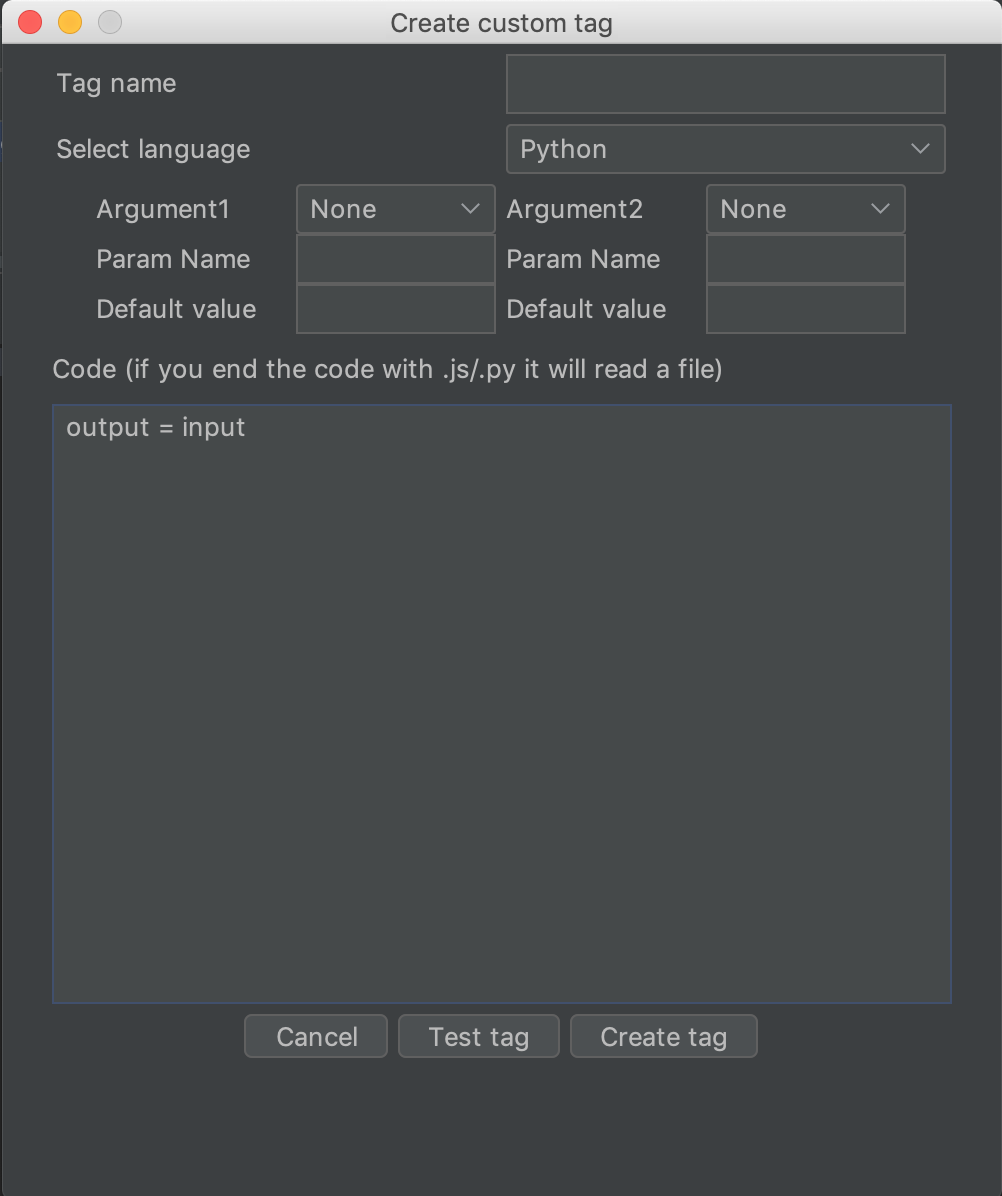Focus the Argument1 Param Name field

(395, 259)
